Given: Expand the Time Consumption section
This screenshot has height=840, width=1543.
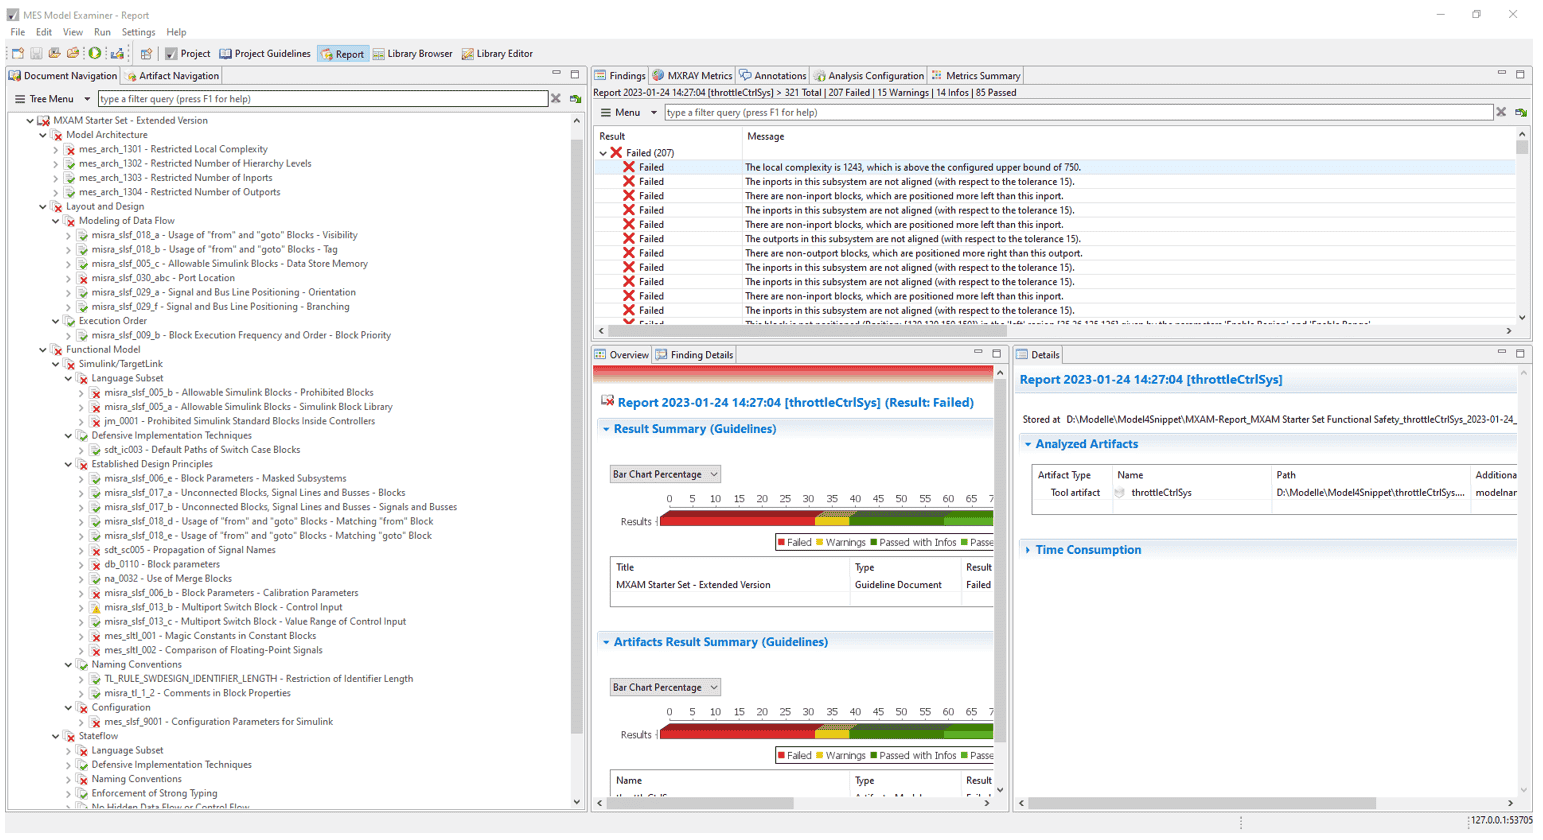Looking at the screenshot, I should click(x=1087, y=550).
